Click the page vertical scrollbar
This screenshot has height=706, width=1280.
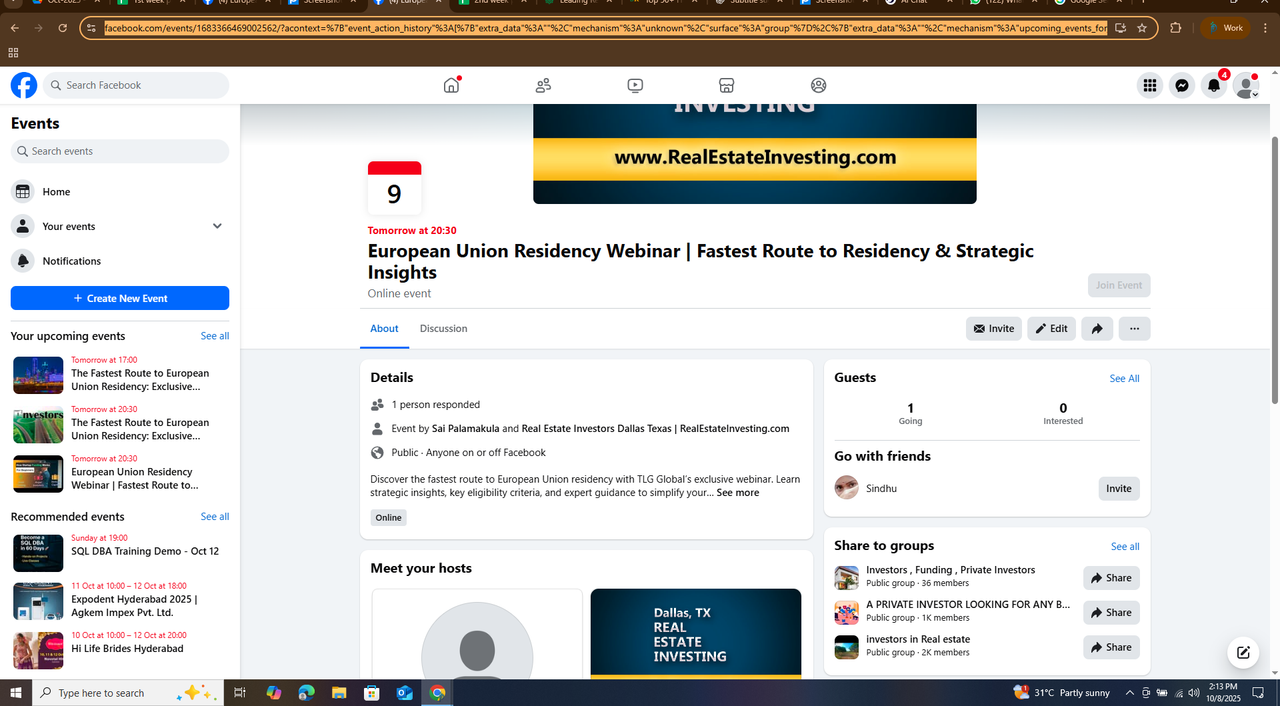click(1274, 270)
